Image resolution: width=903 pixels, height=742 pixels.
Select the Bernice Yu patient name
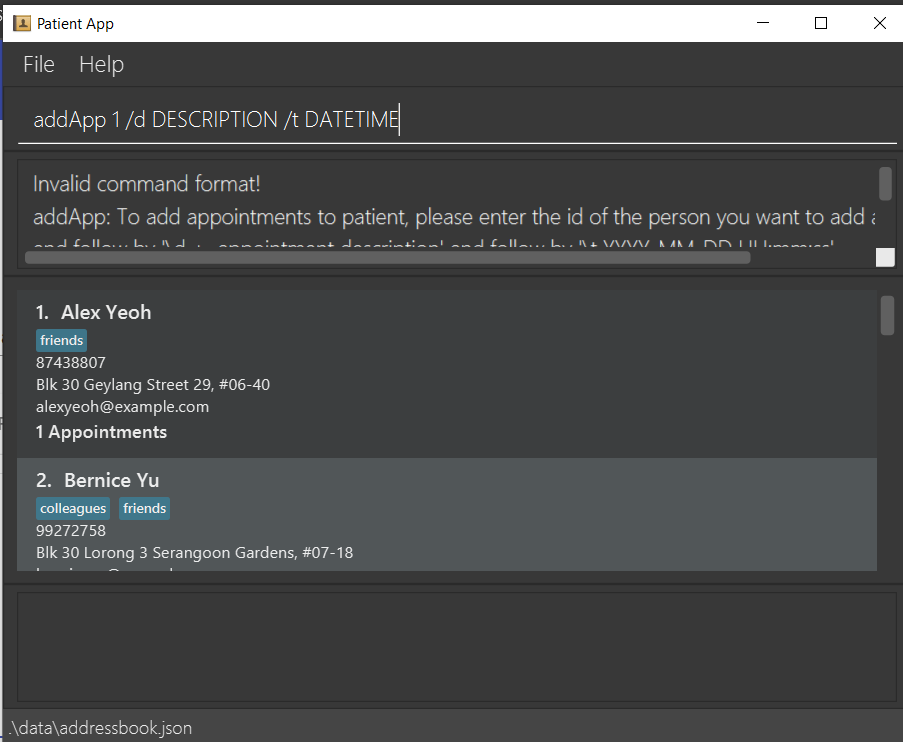point(111,480)
